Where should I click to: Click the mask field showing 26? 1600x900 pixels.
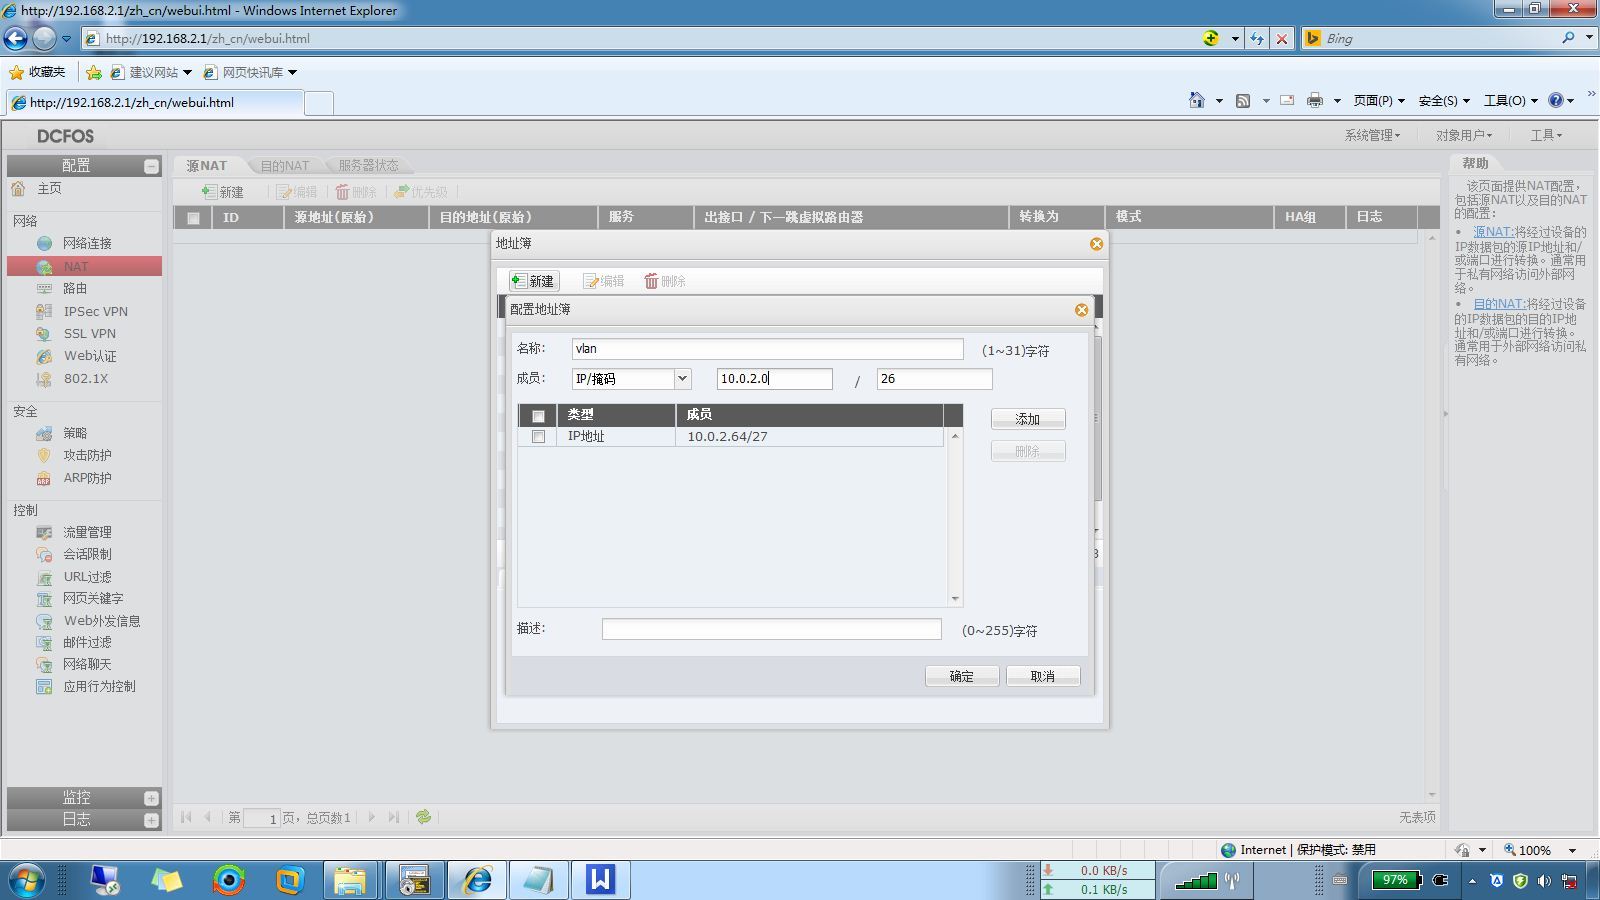point(935,379)
